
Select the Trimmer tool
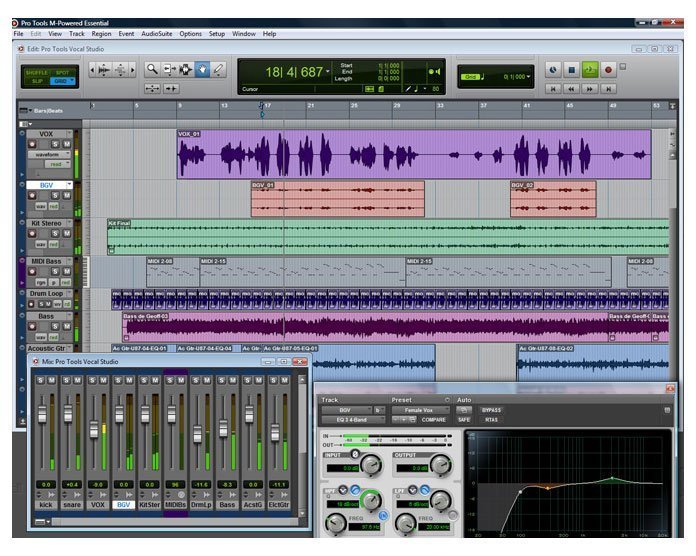169,69
